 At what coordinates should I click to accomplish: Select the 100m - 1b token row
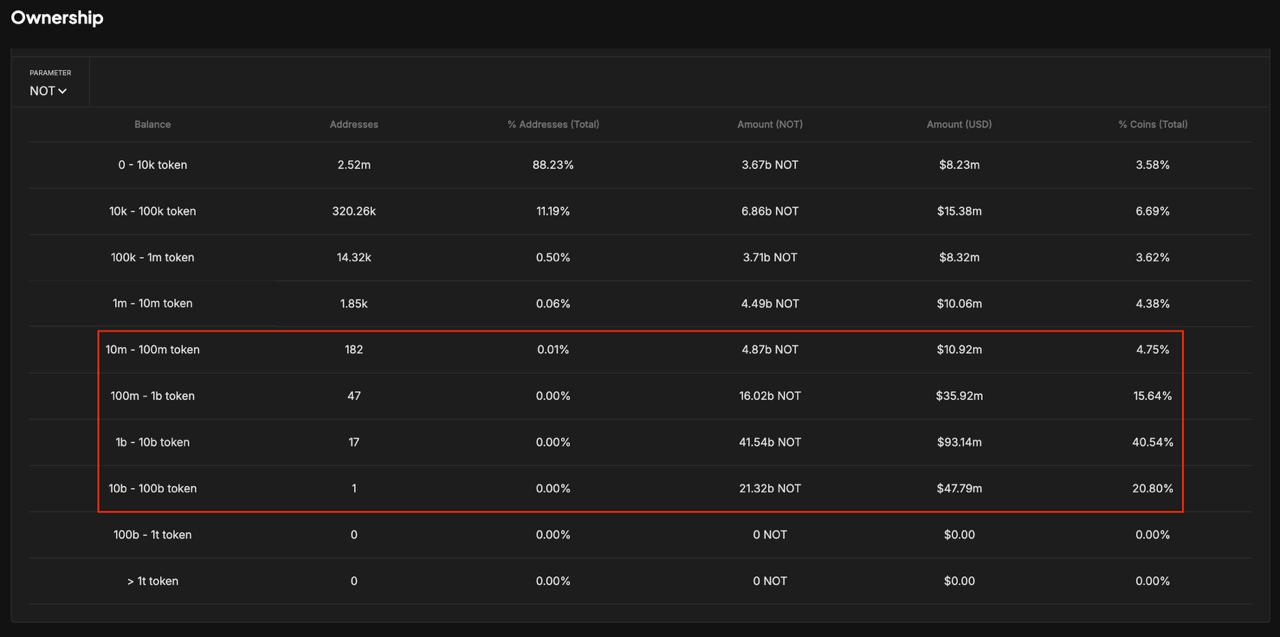(x=153, y=396)
